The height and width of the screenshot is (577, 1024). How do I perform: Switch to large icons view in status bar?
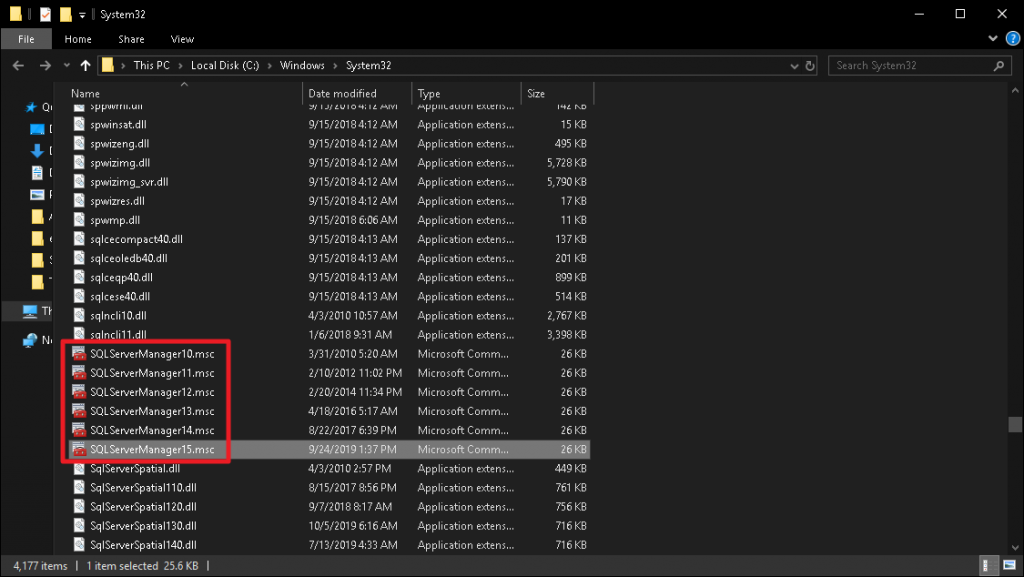[1010, 565]
